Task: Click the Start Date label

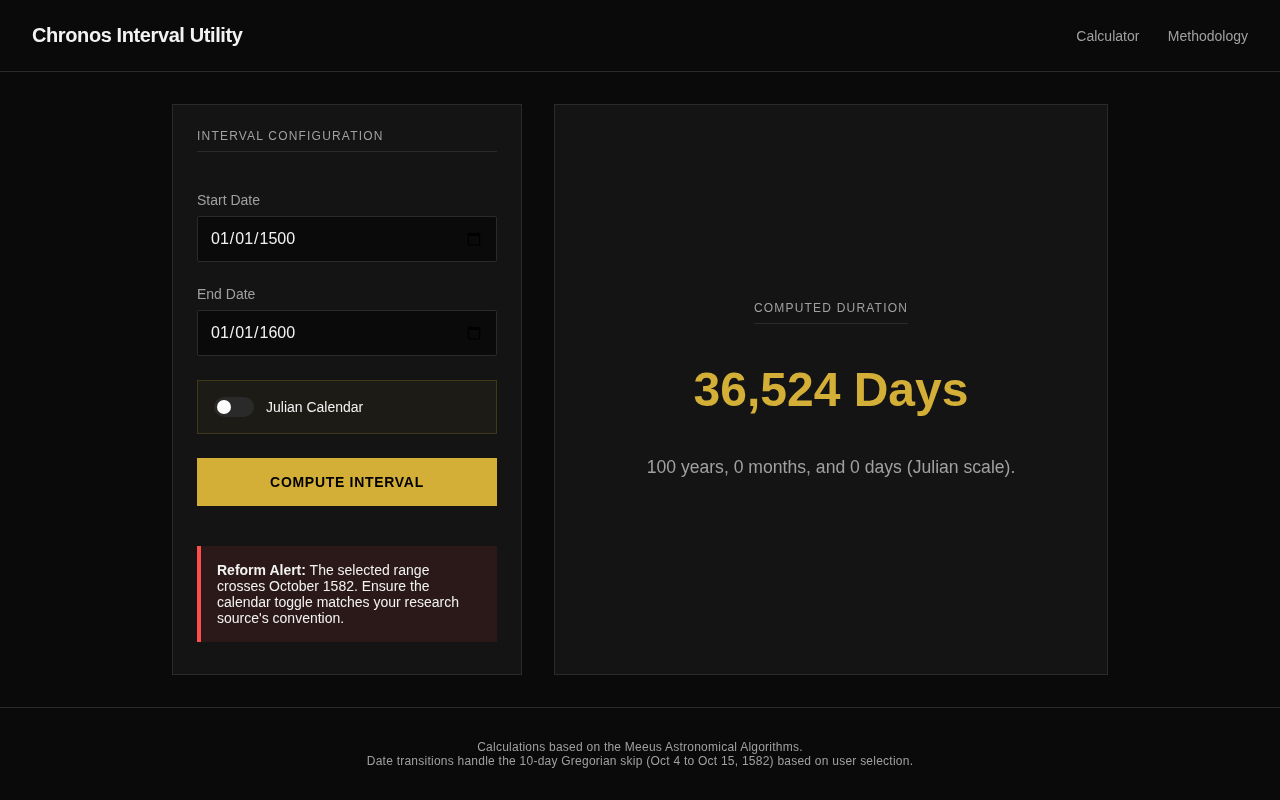Action: point(228,200)
